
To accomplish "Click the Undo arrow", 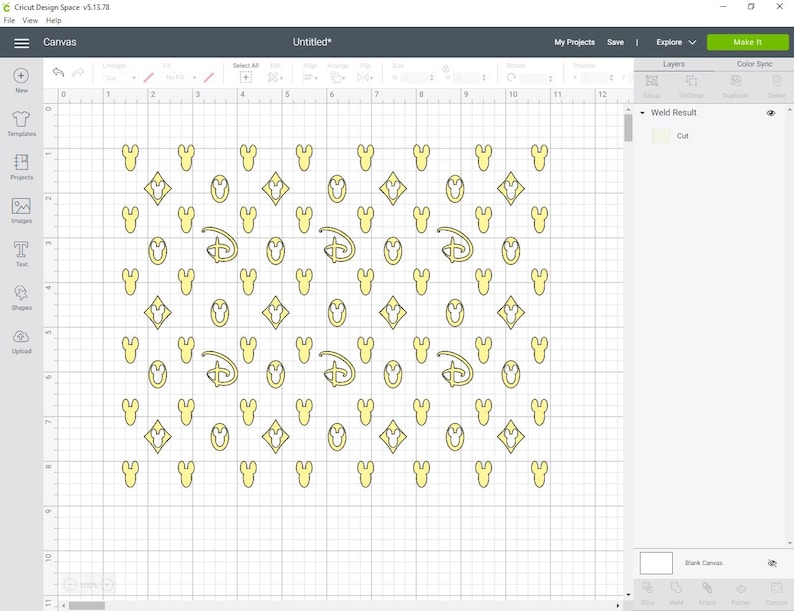I will point(58,72).
